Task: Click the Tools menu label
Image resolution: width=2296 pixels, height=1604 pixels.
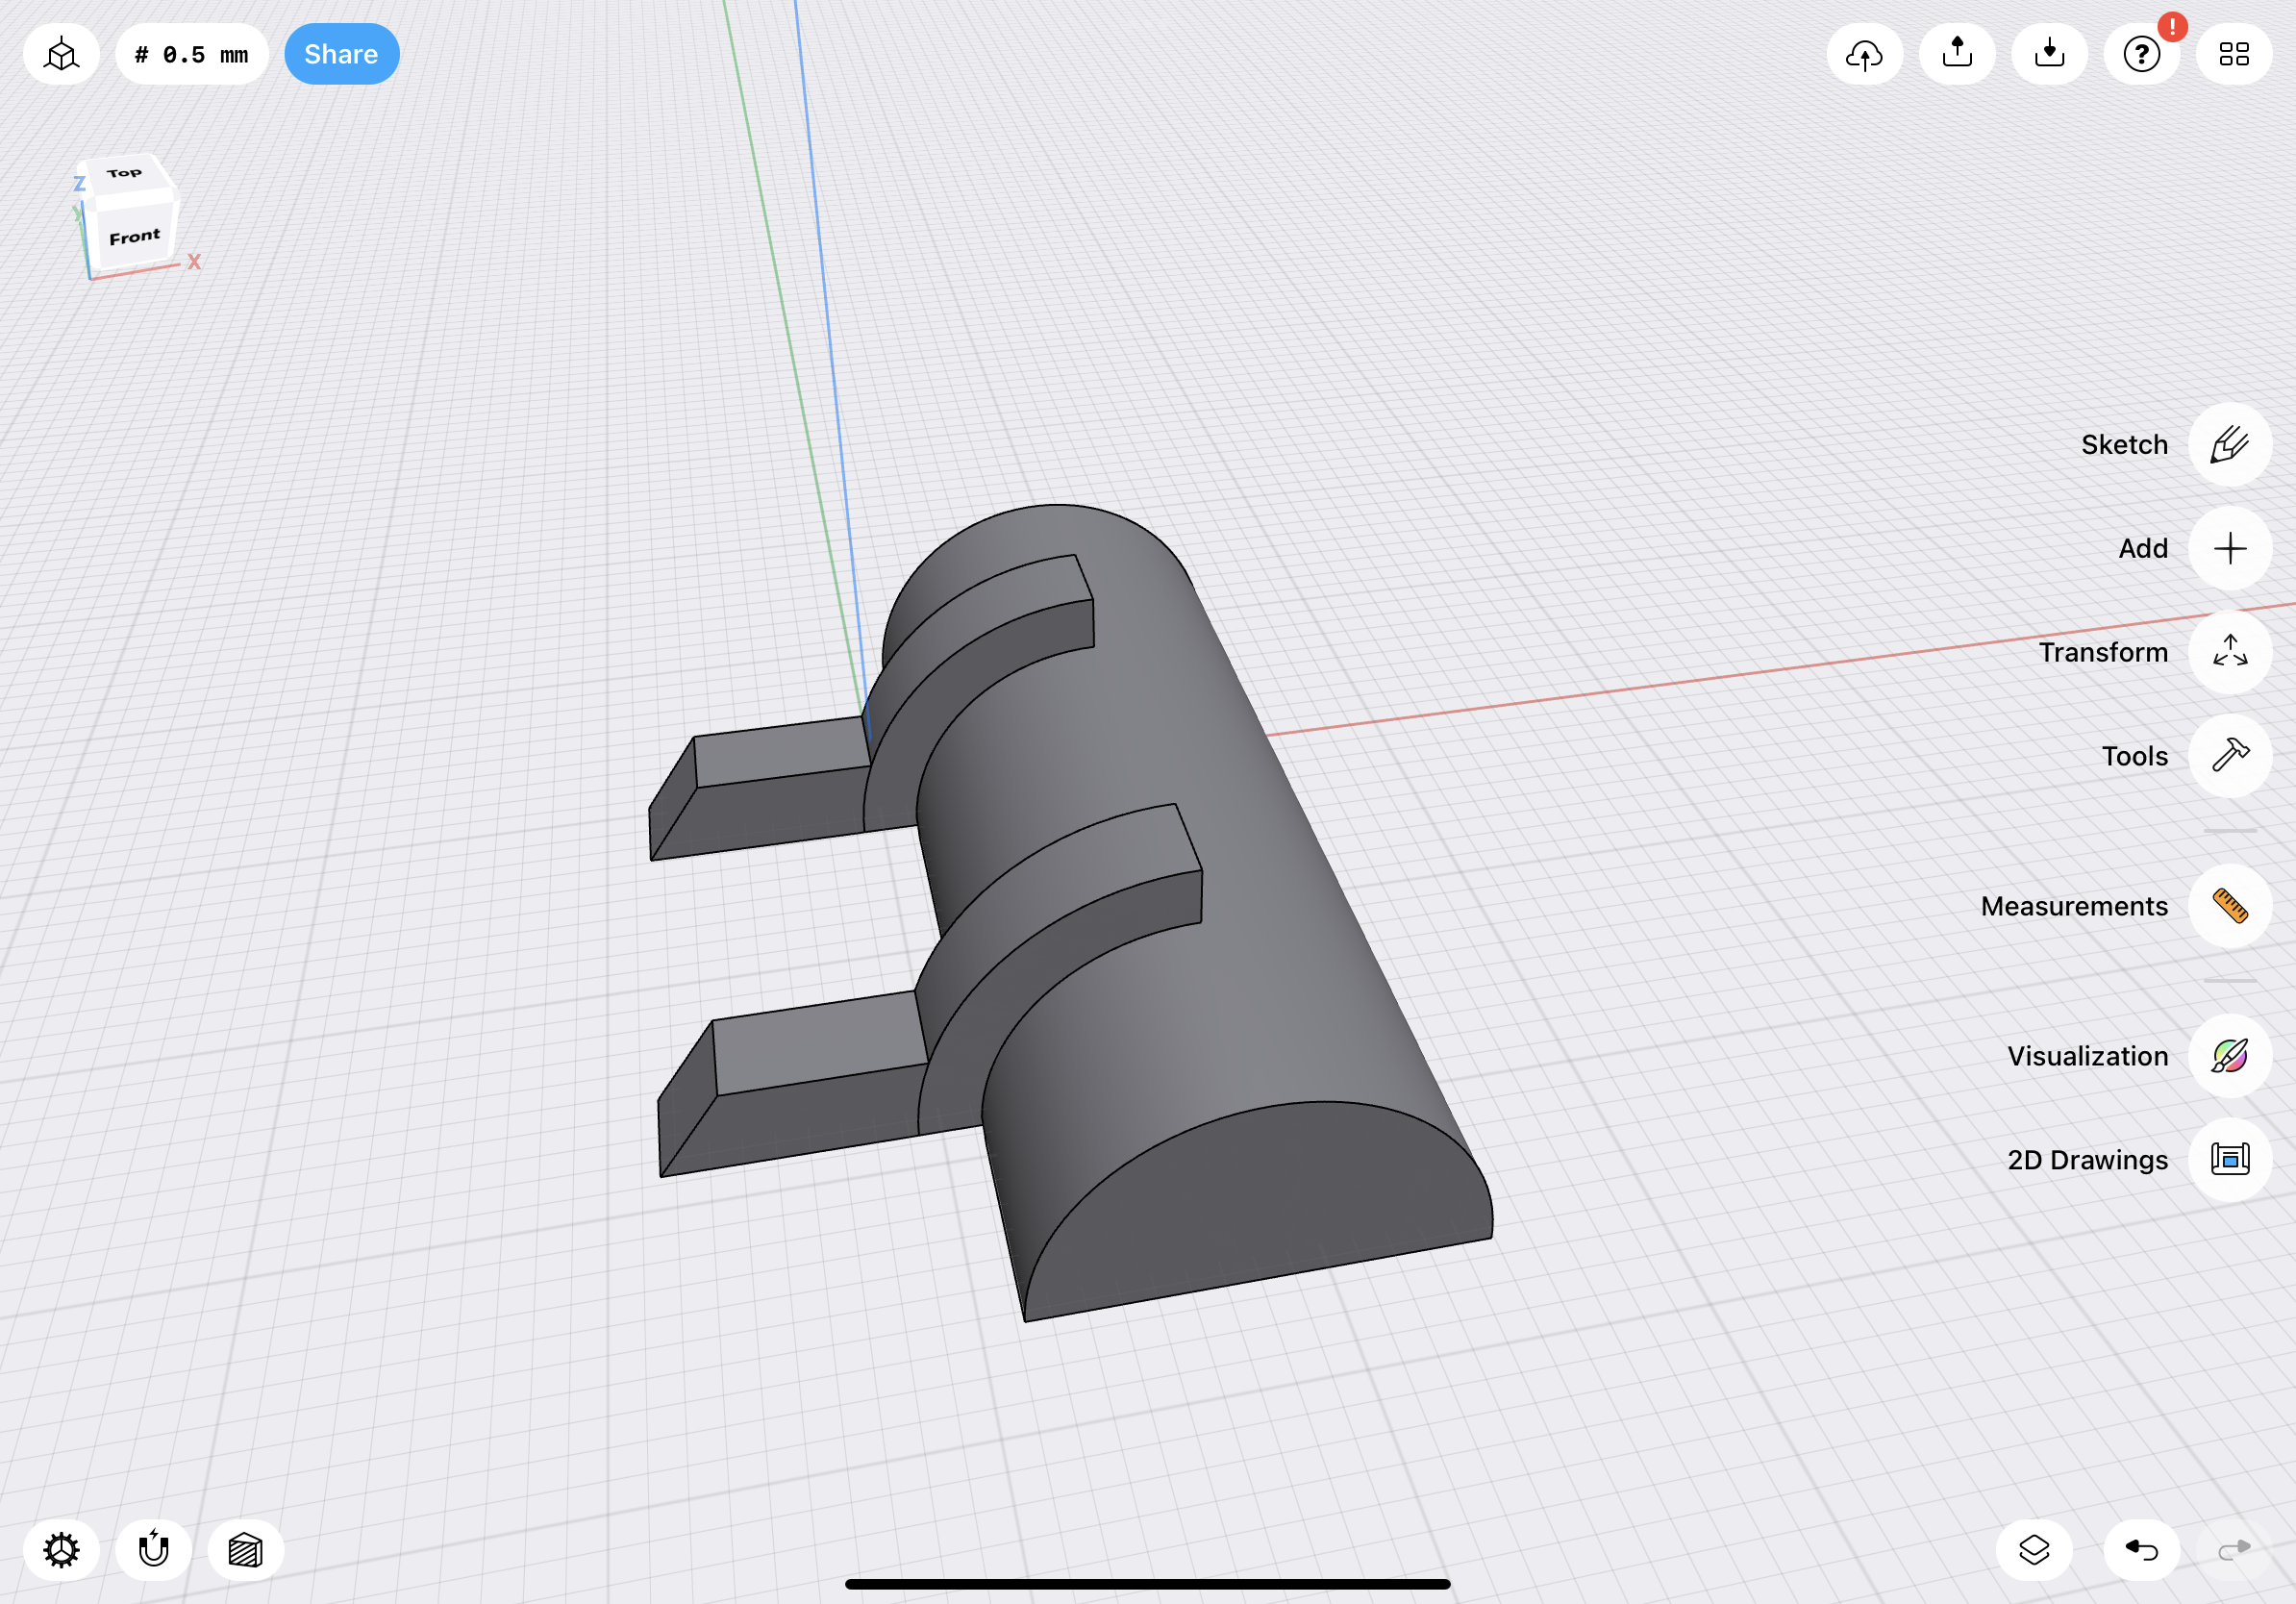Action: pyautogui.click(x=2134, y=756)
